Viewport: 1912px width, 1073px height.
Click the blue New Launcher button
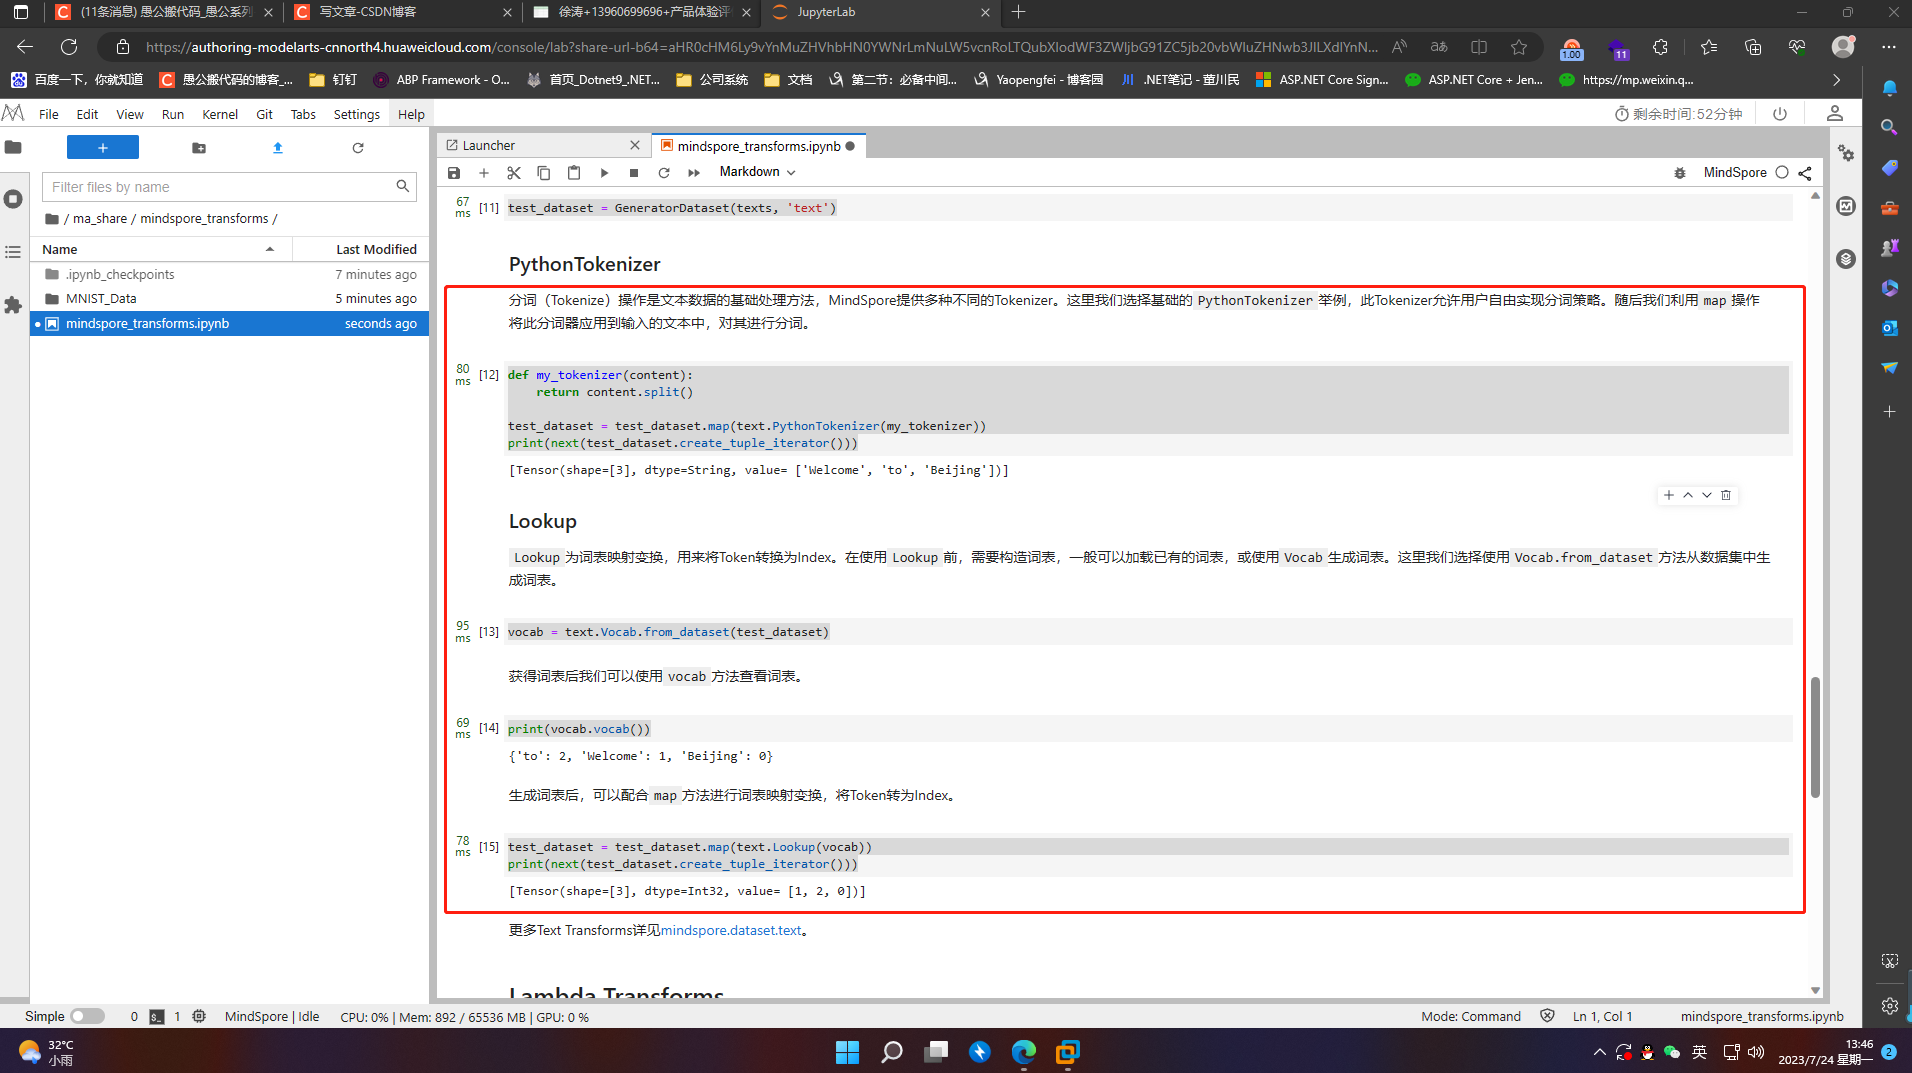coord(103,148)
